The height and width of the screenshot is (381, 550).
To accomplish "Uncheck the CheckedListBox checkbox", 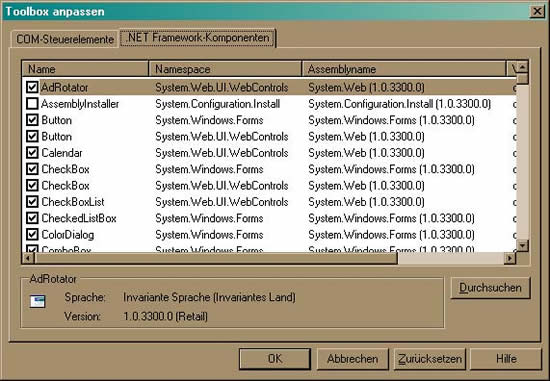I will click(32, 218).
